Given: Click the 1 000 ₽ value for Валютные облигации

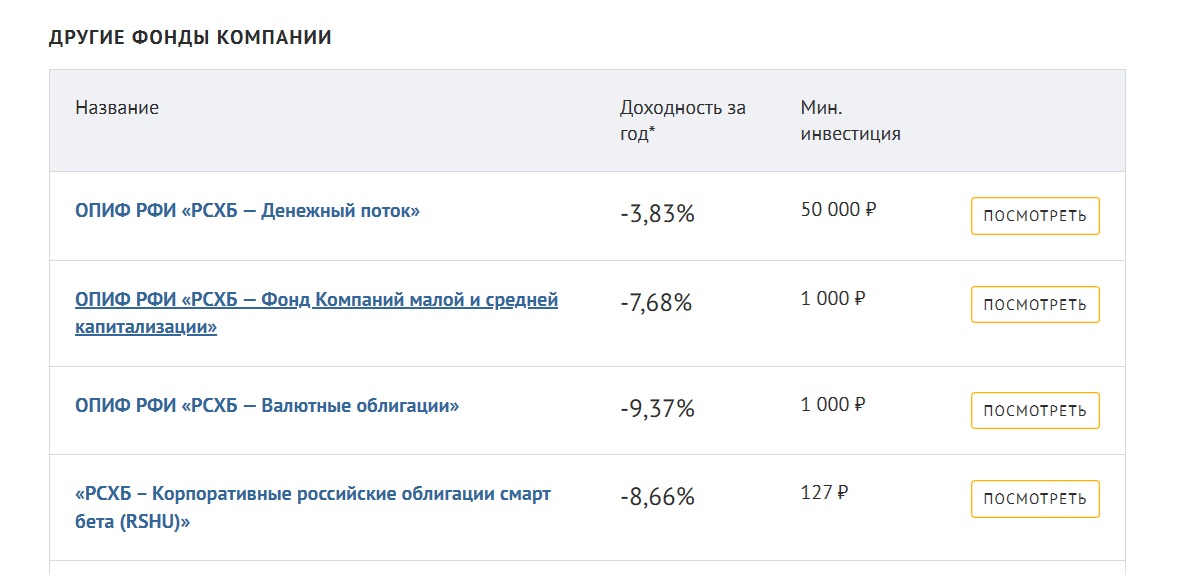Looking at the screenshot, I should (x=832, y=404).
